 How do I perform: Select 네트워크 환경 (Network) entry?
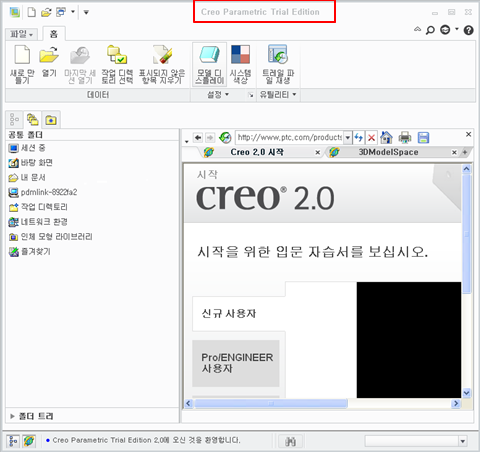38,222
